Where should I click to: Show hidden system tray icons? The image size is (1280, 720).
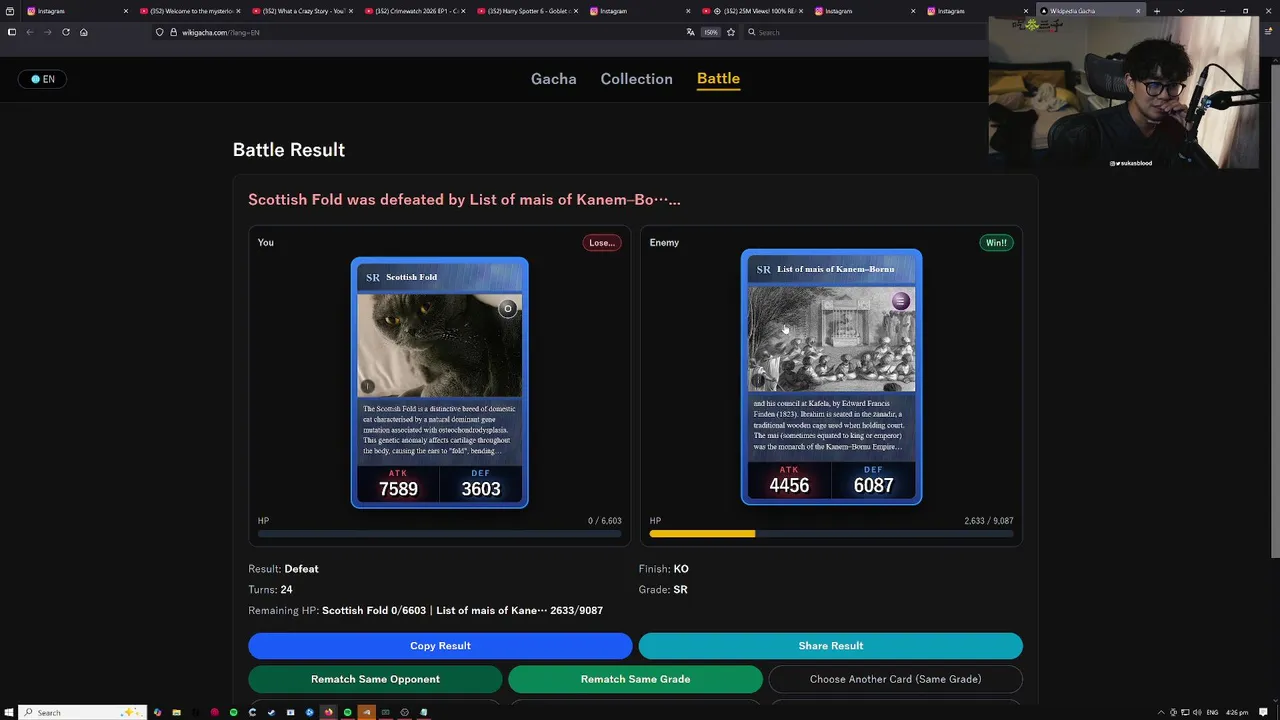coord(1161,712)
